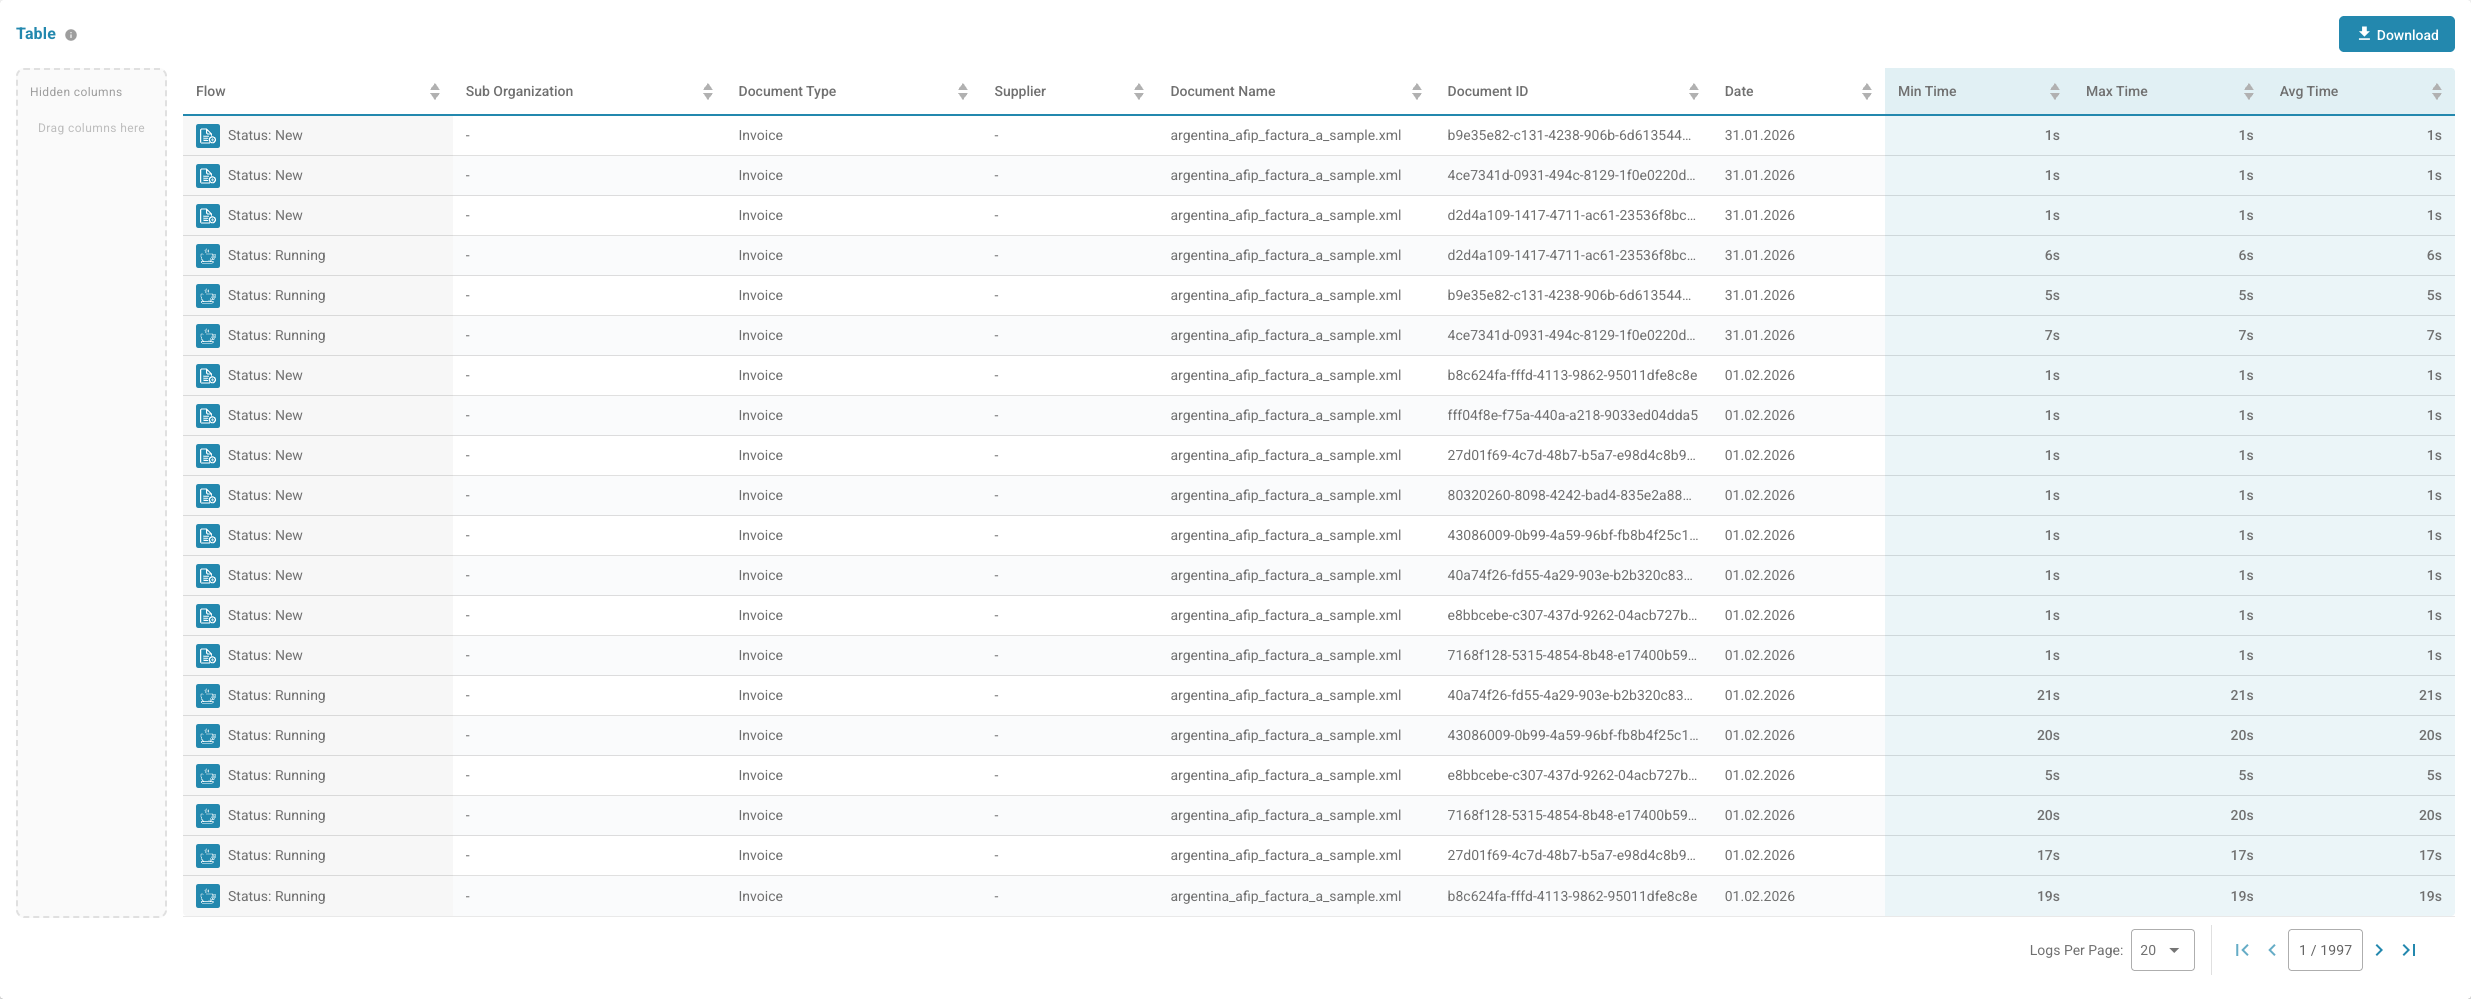2471x999 pixels.
Task: Sort by the Avg Time column arrows
Action: point(2437,92)
